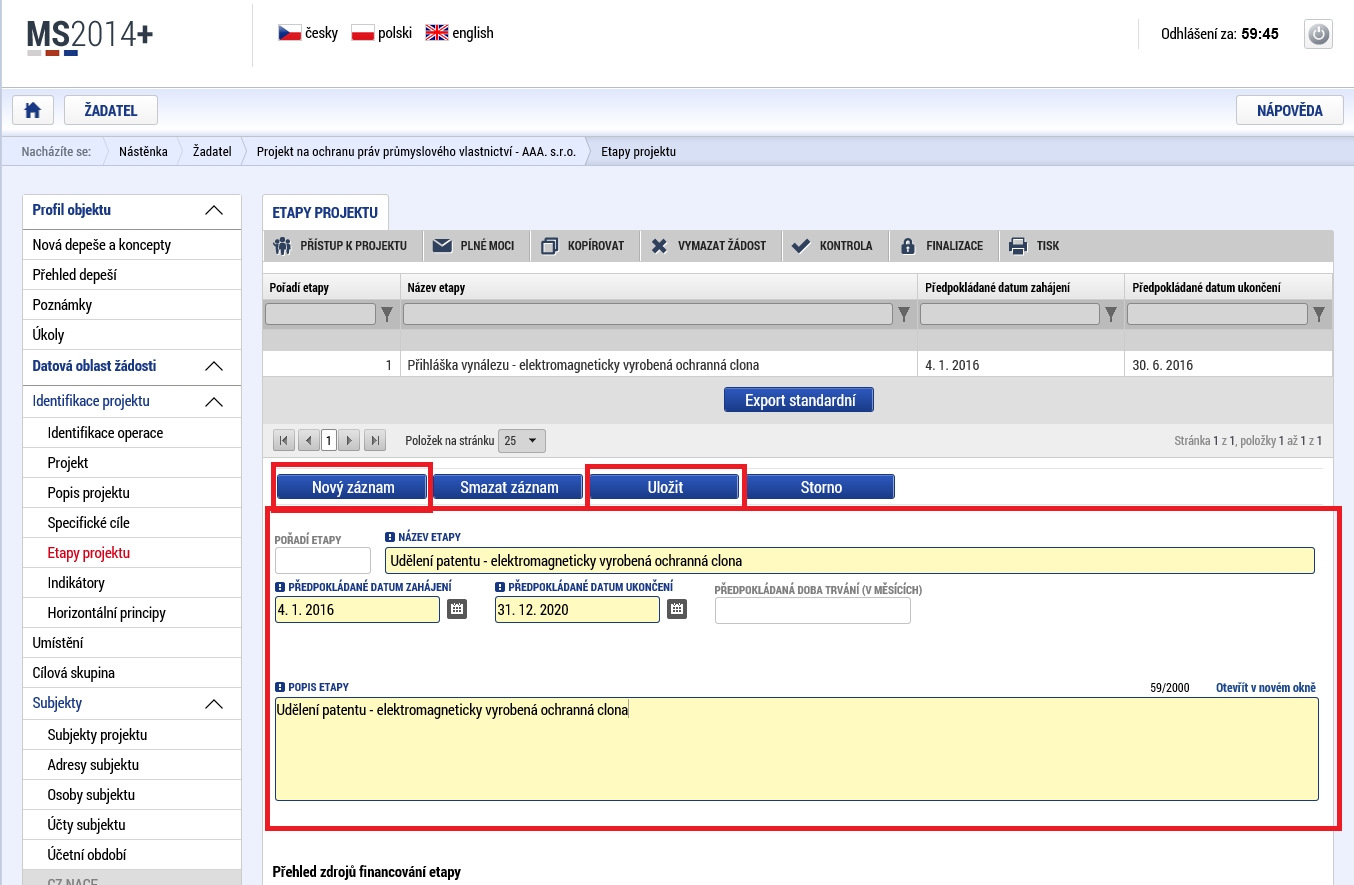The width and height of the screenshot is (1354, 885).
Task: Open Subjekty projektu in sidebar
Action: click(132, 735)
